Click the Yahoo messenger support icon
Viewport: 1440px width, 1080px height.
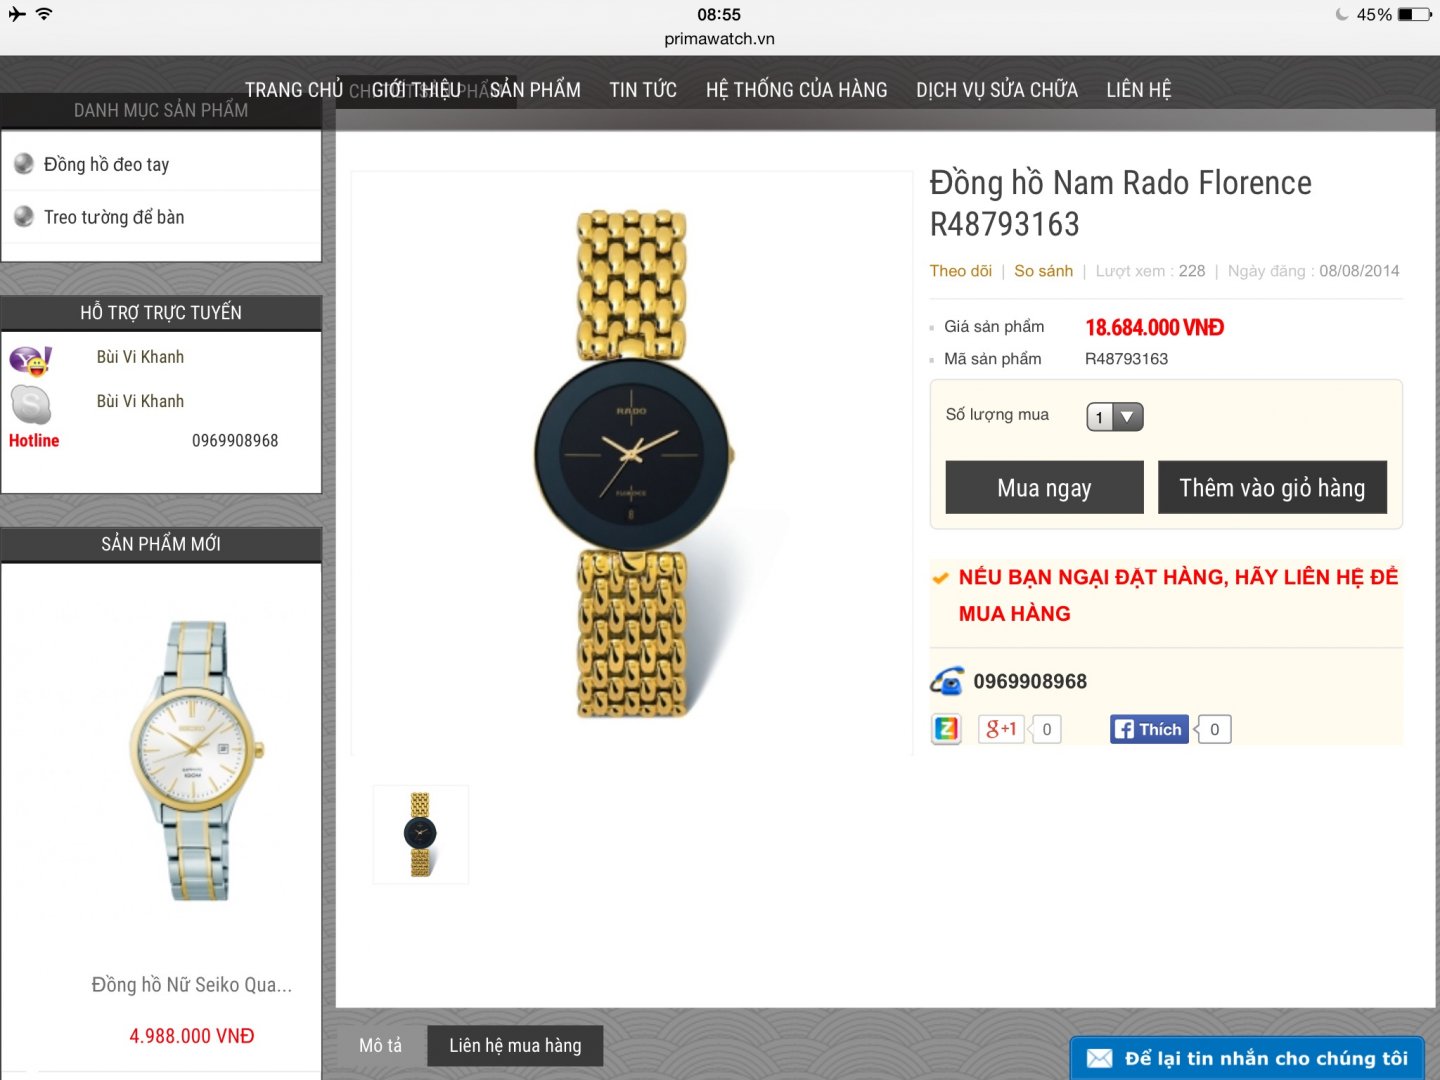(31, 360)
